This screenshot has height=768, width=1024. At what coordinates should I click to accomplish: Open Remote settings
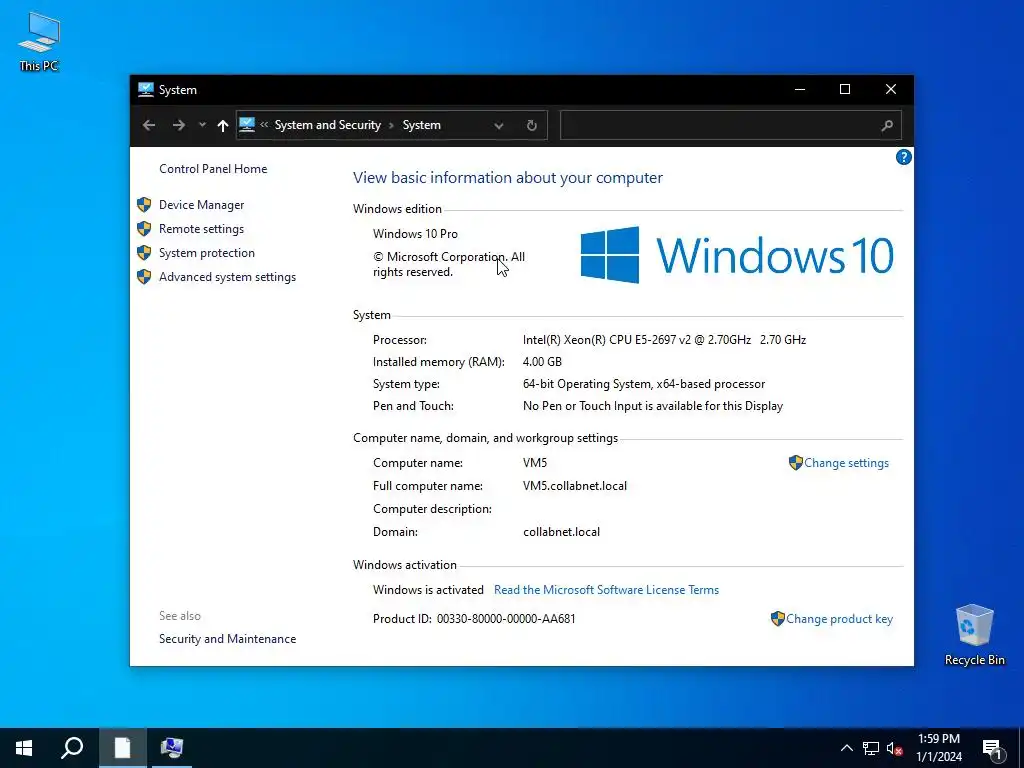[201, 229]
